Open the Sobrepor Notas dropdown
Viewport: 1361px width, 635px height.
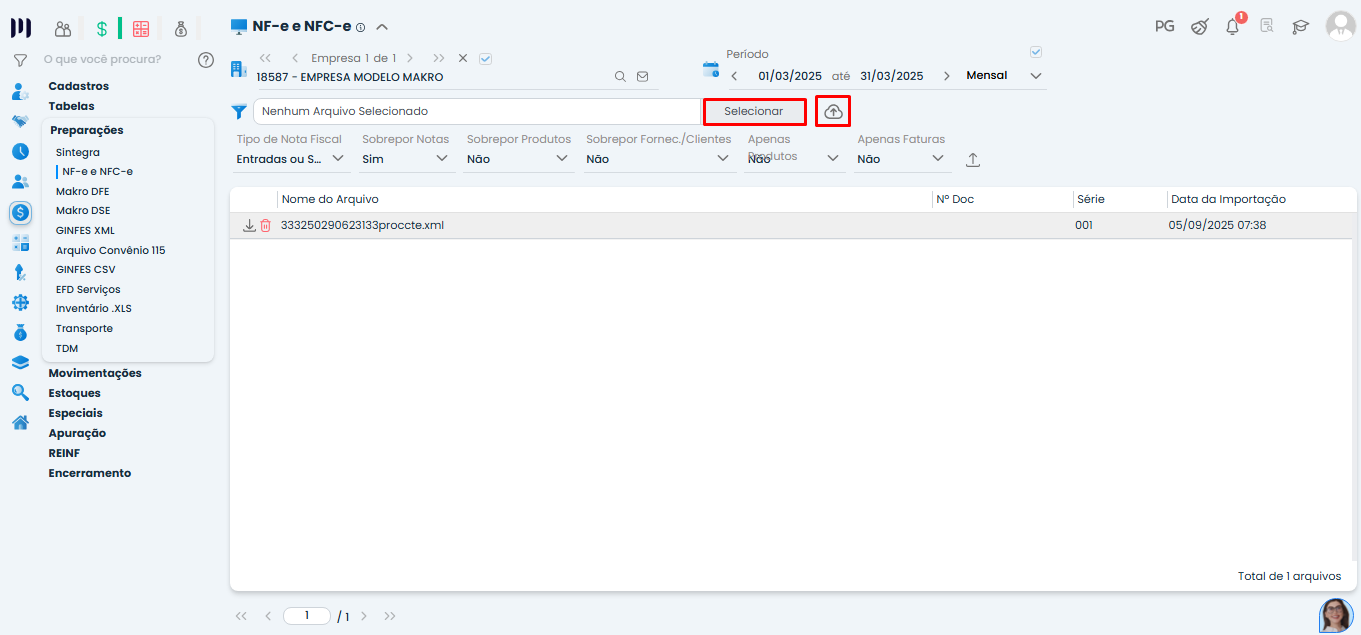(407, 159)
